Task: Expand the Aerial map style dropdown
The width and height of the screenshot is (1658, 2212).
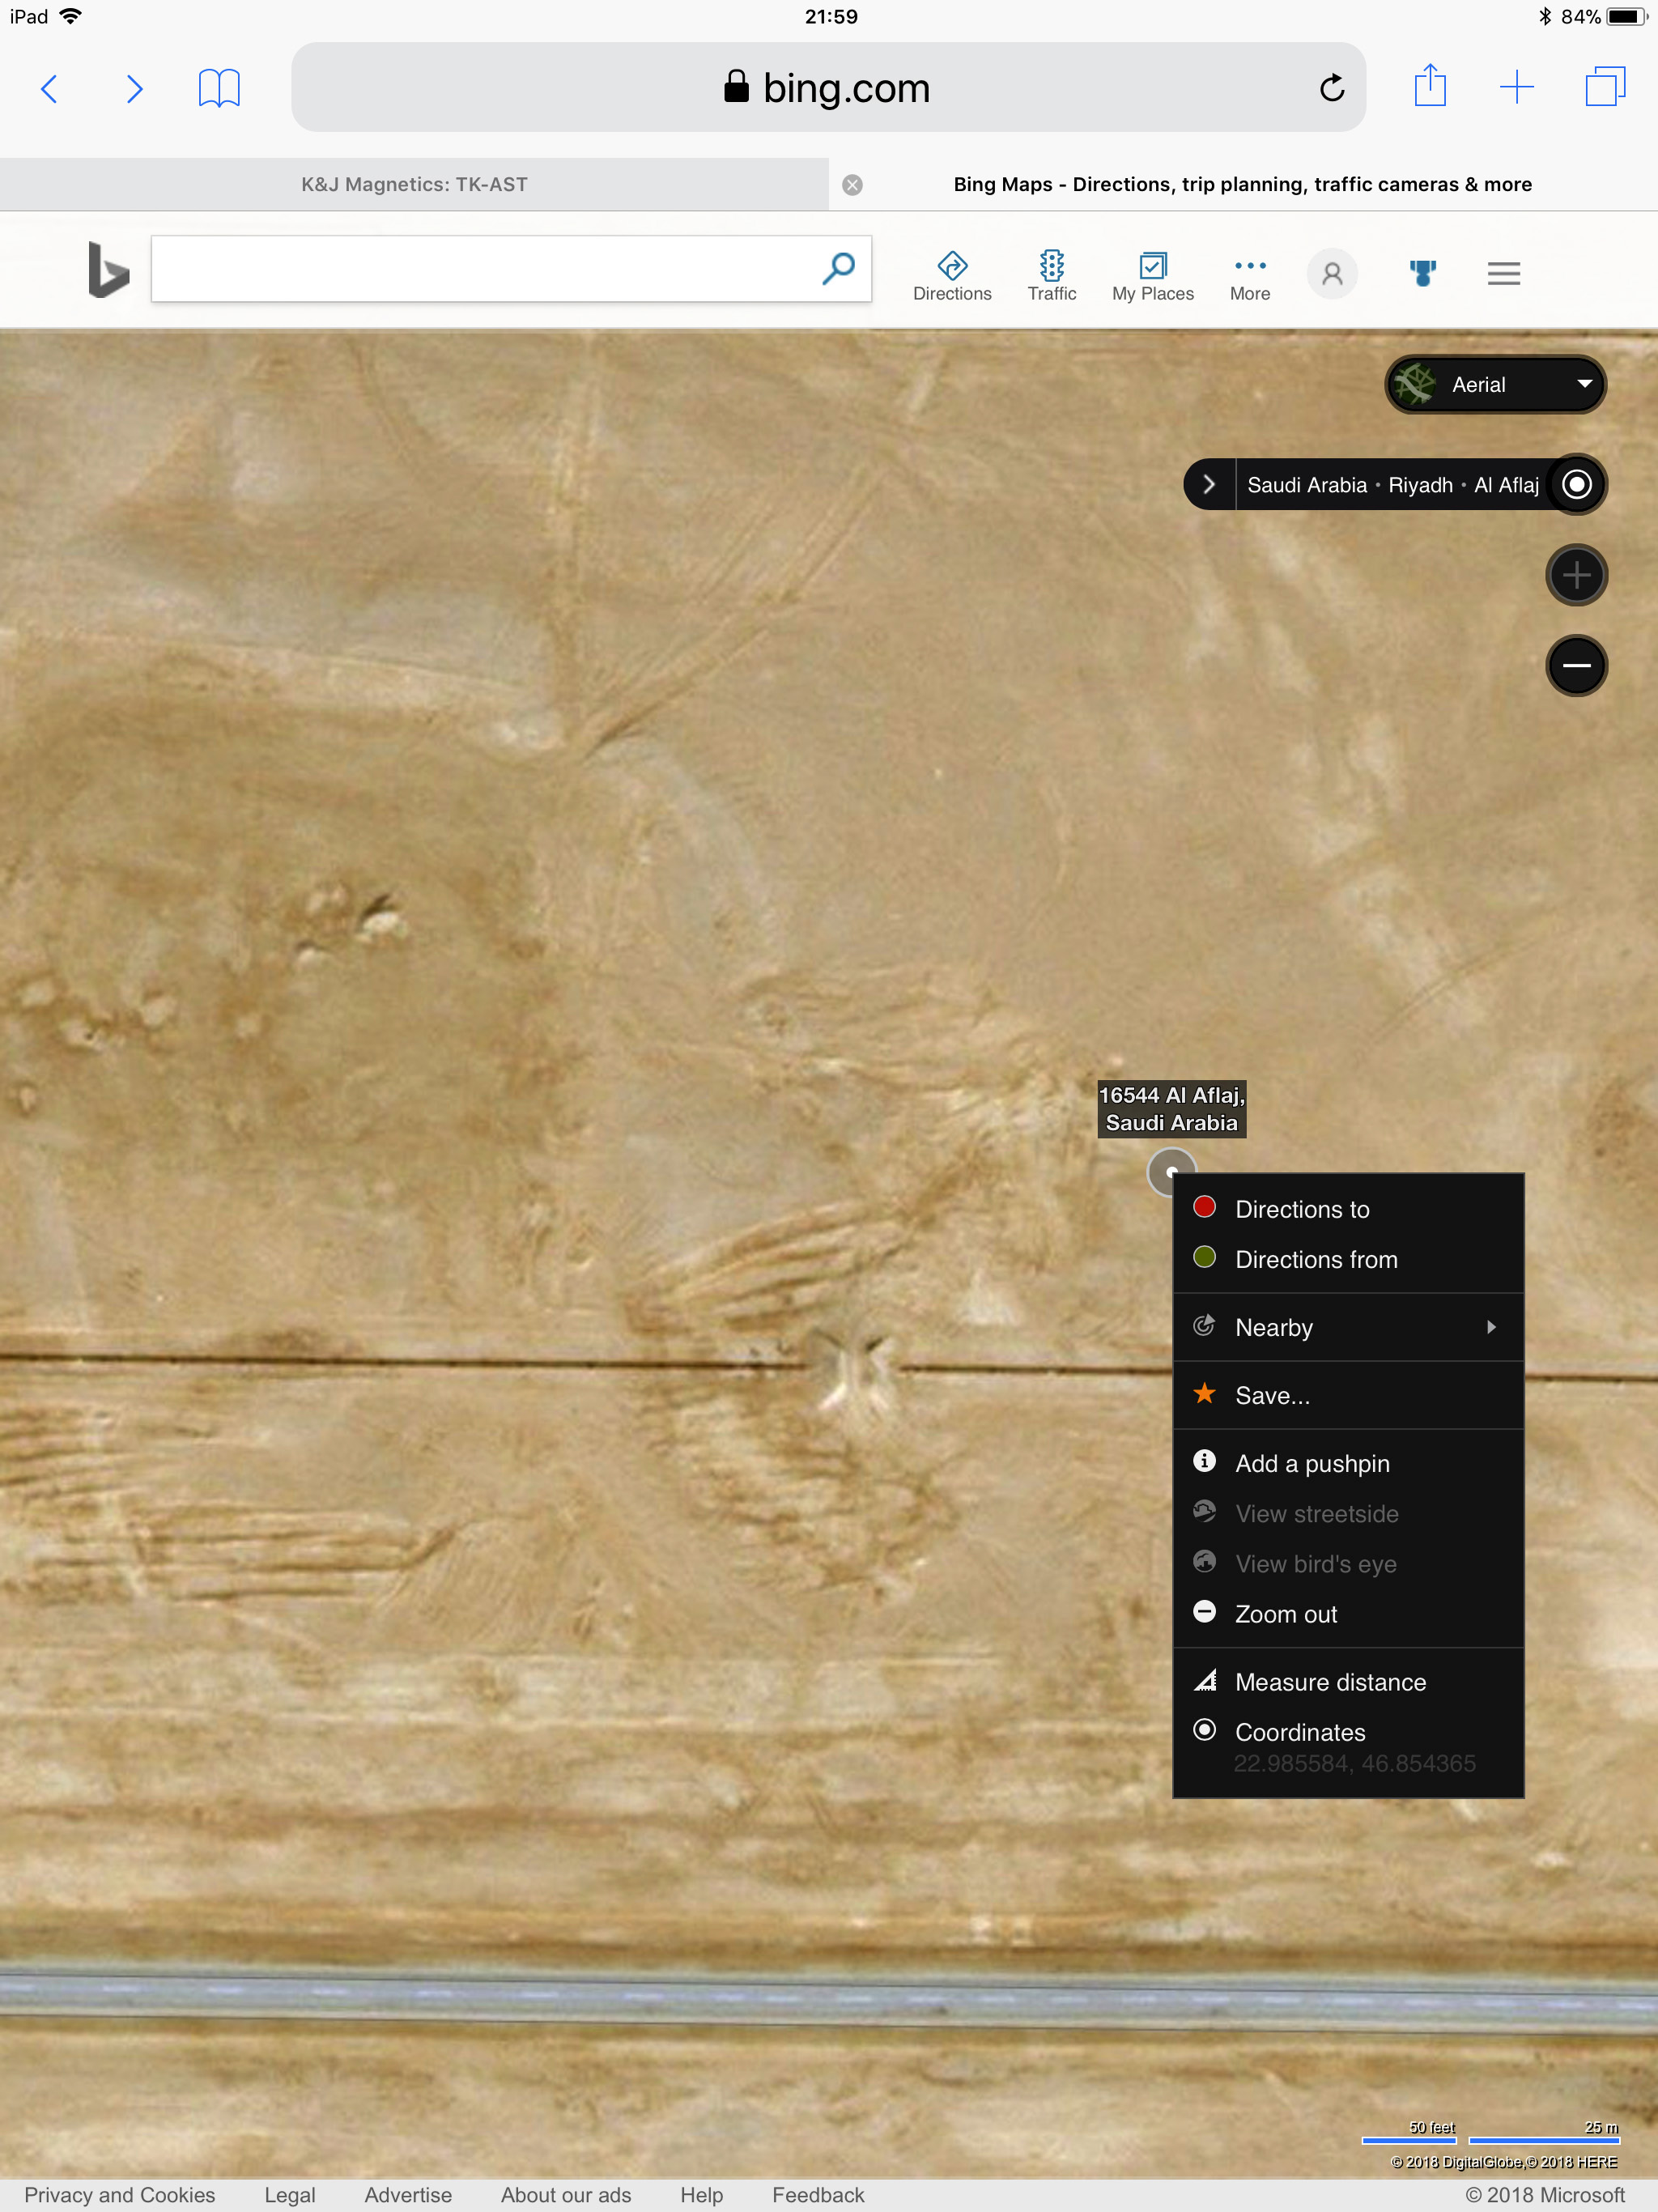Action: click(x=1495, y=385)
